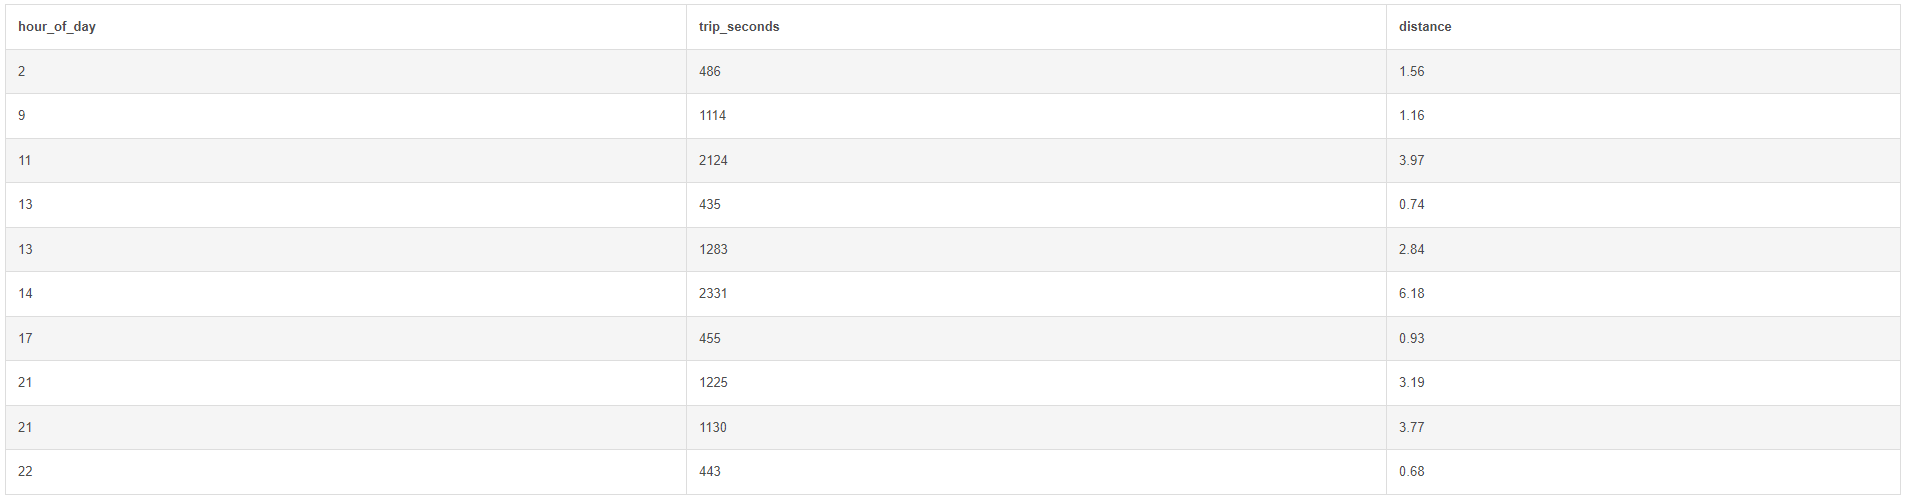Select the distance value 3.97
The height and width of the screenshot is (501, 1906).
click(x=1412, y=161)
